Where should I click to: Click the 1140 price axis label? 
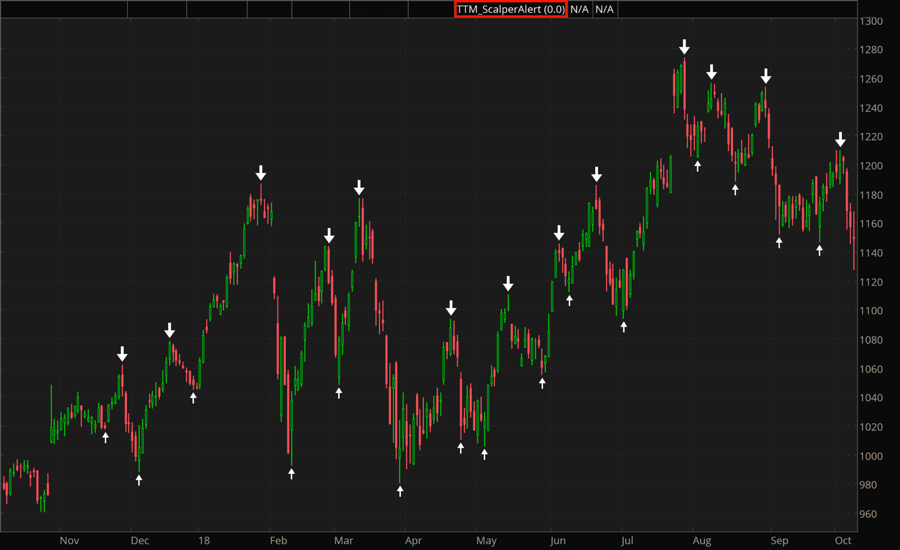point(873,253)
